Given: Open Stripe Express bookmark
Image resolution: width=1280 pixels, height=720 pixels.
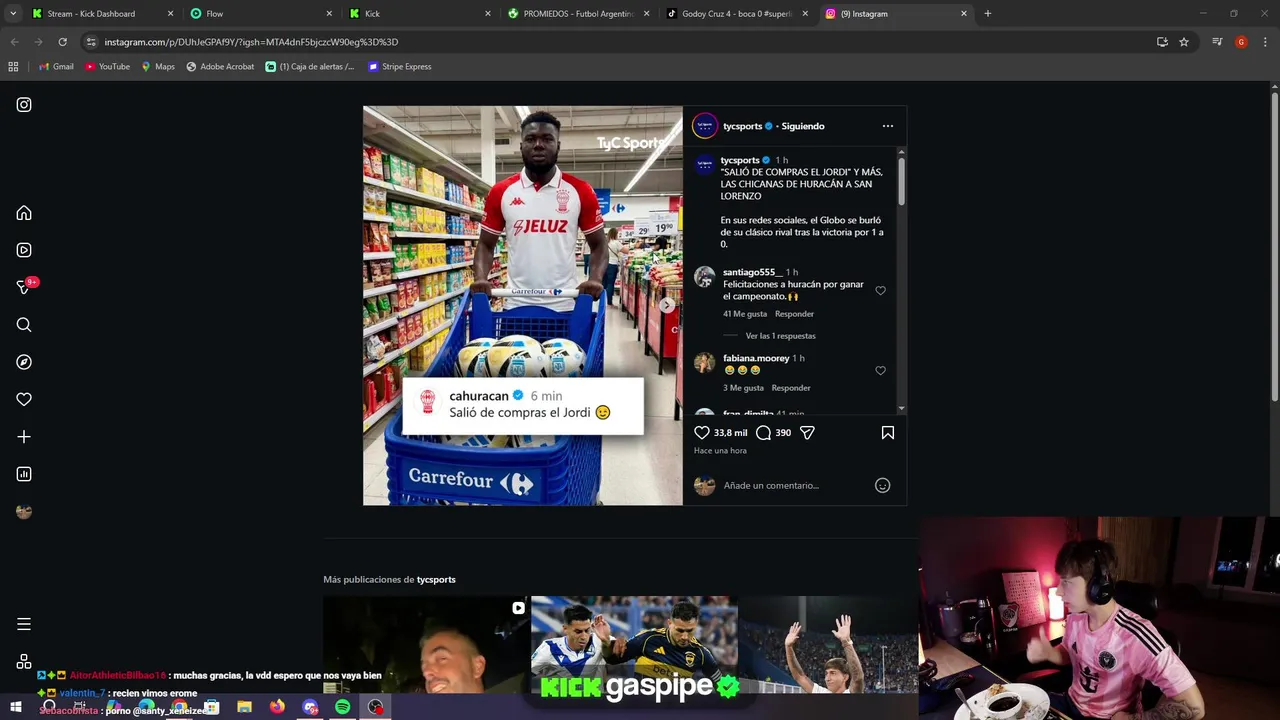Looking at the screenshot, I should coord(399,67).
